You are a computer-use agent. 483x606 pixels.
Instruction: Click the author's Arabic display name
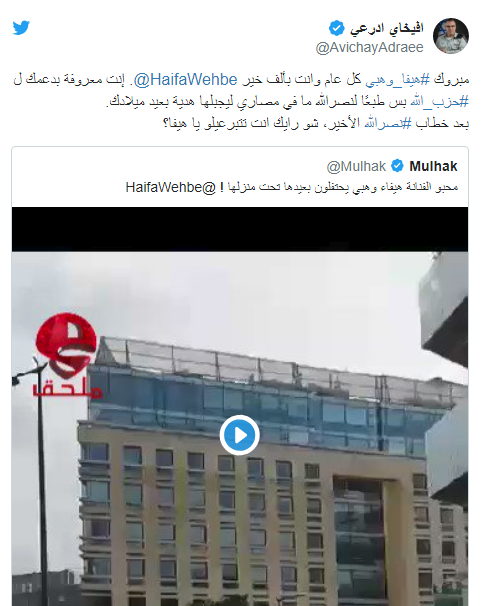tap(387, 28)
